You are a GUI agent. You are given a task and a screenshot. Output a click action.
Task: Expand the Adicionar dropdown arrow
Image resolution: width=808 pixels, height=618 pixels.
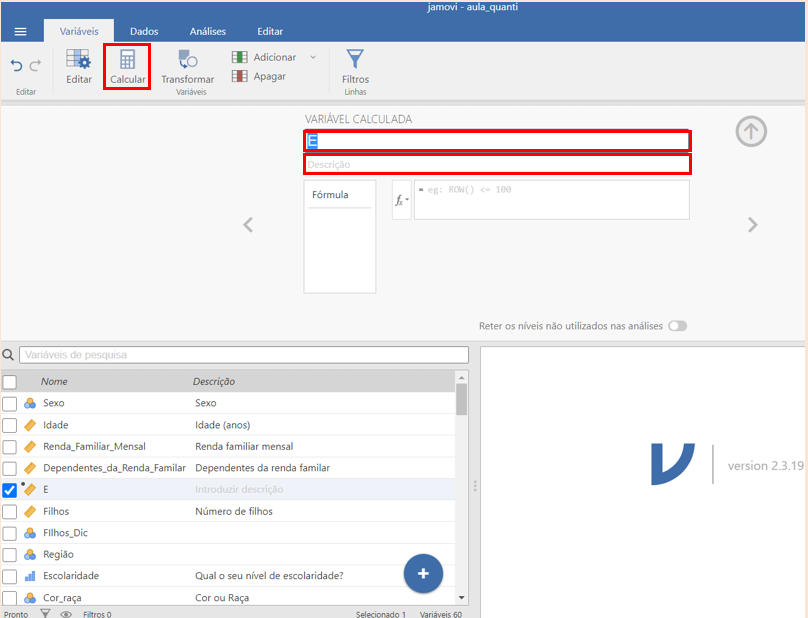pos(312,57)
